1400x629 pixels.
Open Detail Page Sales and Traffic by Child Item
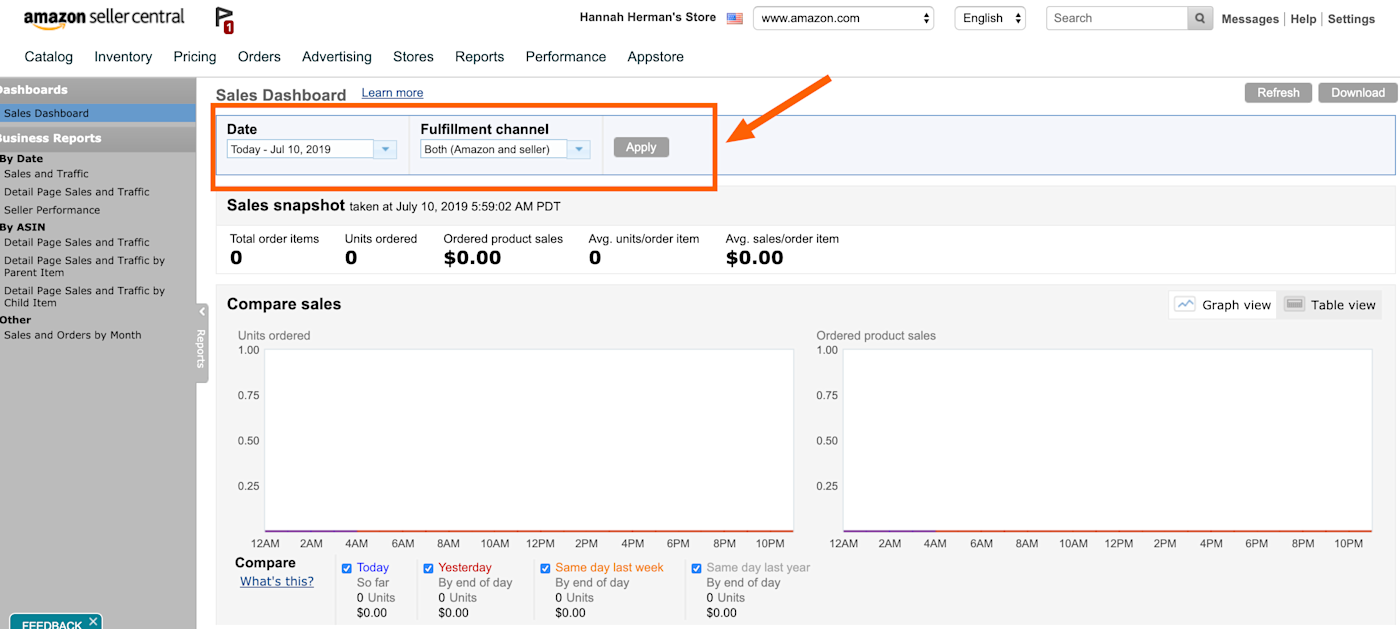click(x=85, y=296)
